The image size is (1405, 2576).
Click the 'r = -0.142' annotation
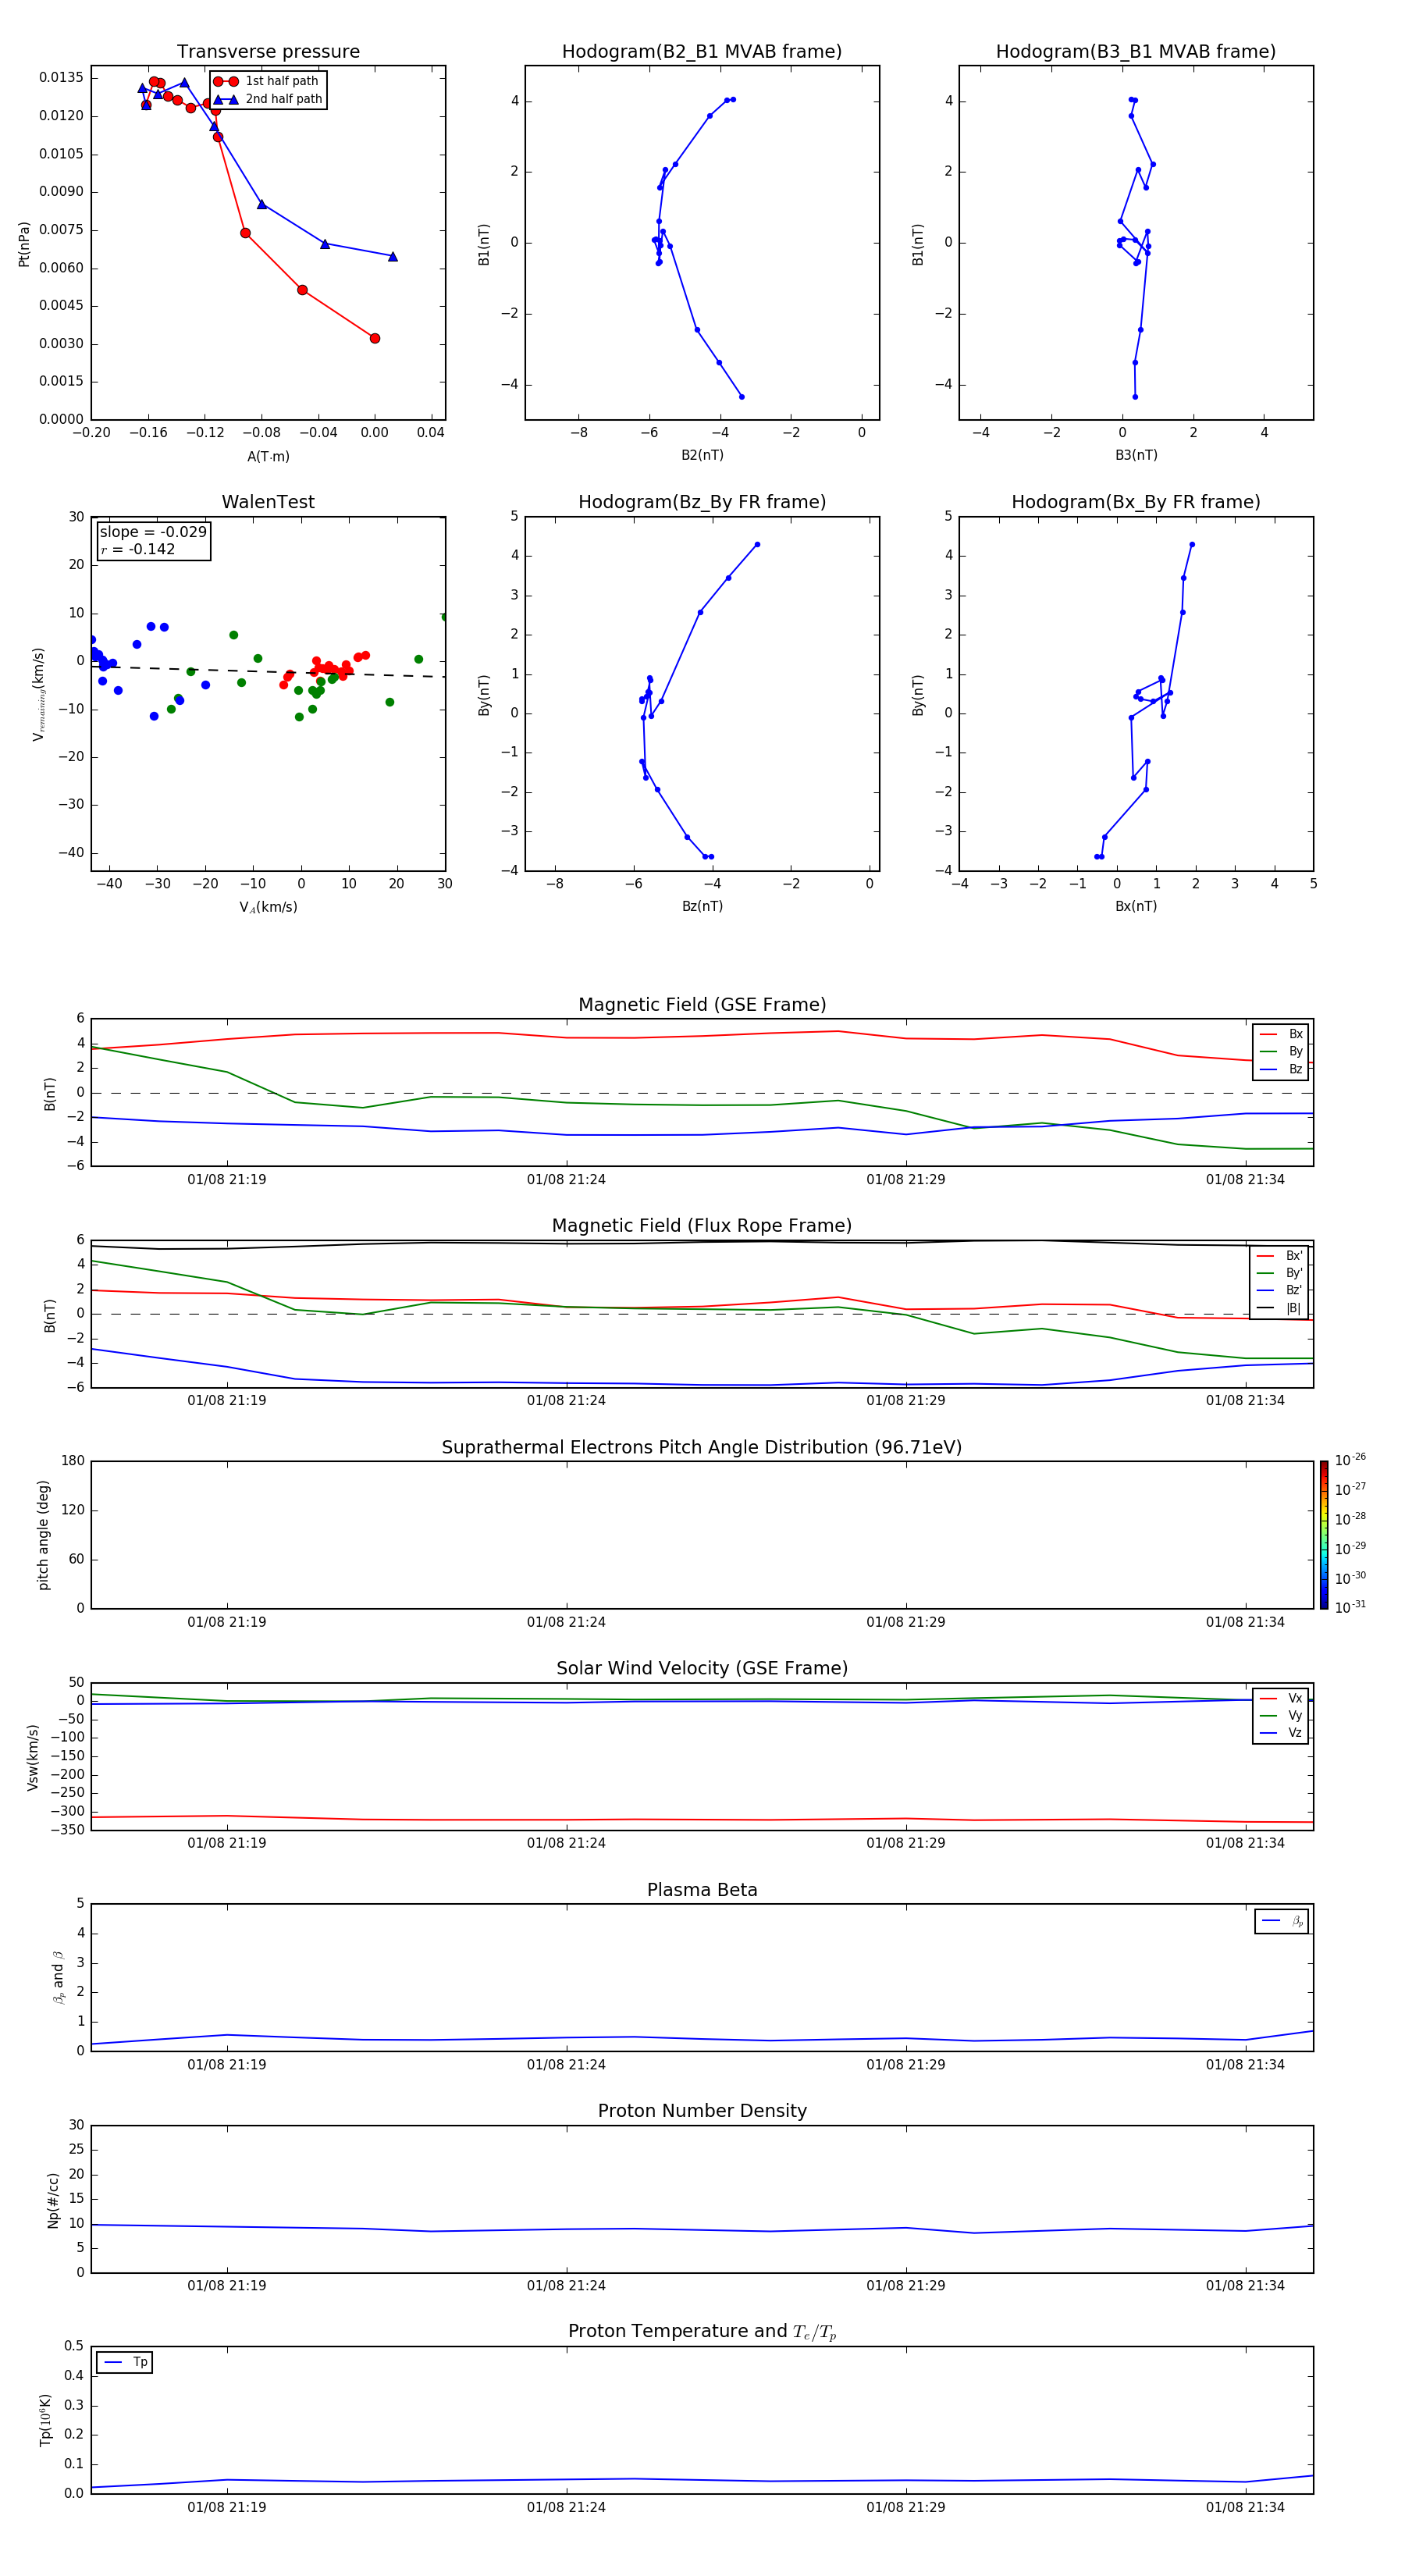click(x=138, y=549)
